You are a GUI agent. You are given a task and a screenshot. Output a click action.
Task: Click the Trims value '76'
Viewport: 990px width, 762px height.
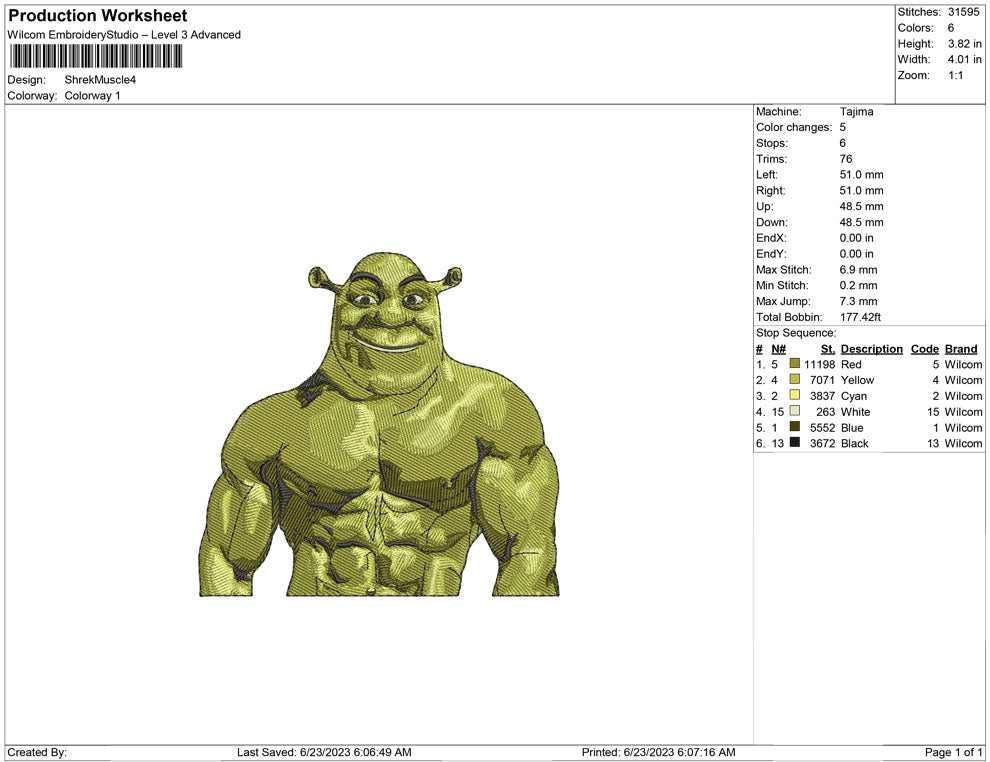[x=845, y=159]
